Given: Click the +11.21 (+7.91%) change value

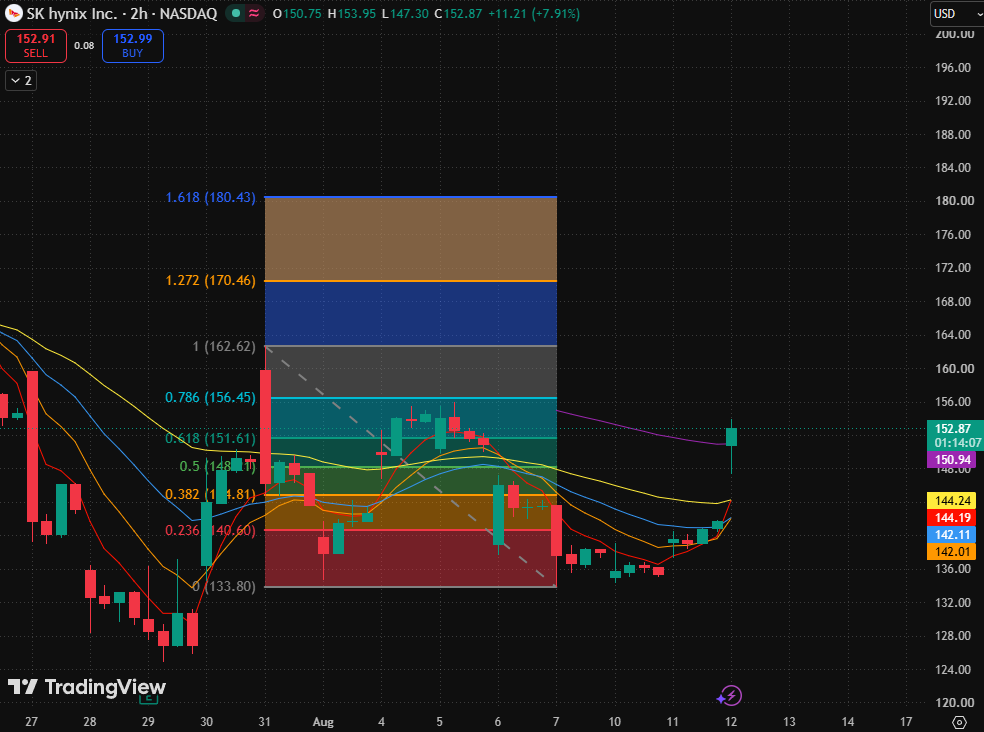Looking at the screenshot, I should (x=534, y=13).
